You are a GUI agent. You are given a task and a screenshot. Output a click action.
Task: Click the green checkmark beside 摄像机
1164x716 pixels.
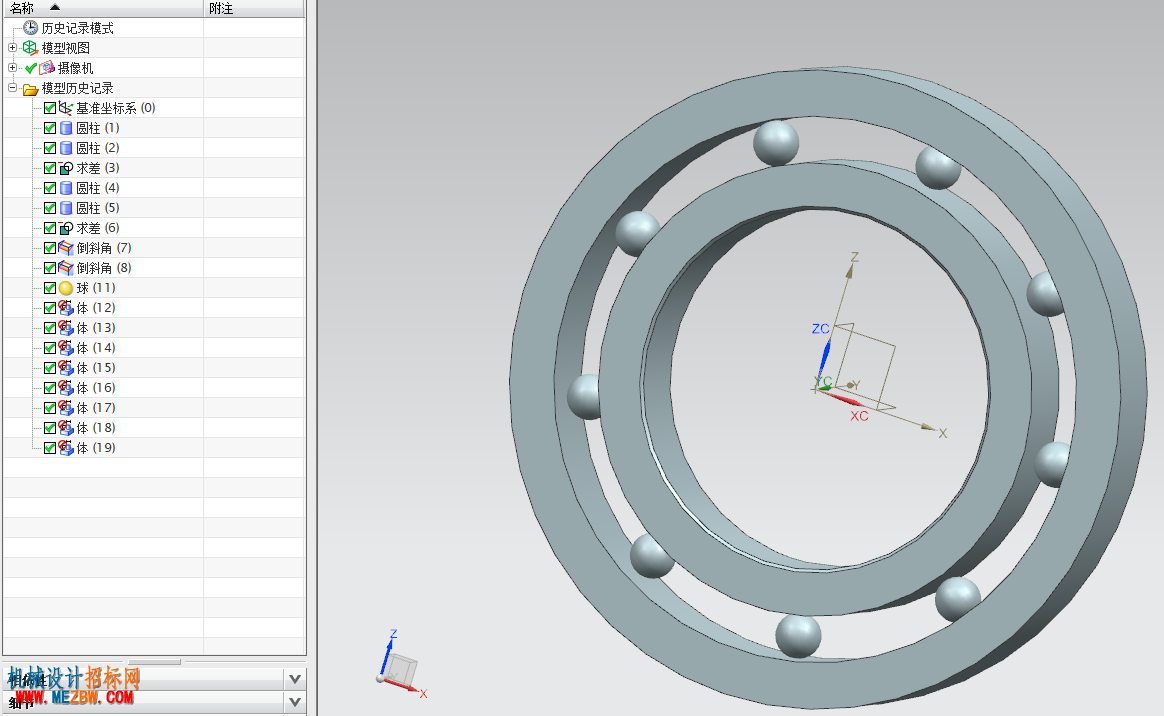30,68
